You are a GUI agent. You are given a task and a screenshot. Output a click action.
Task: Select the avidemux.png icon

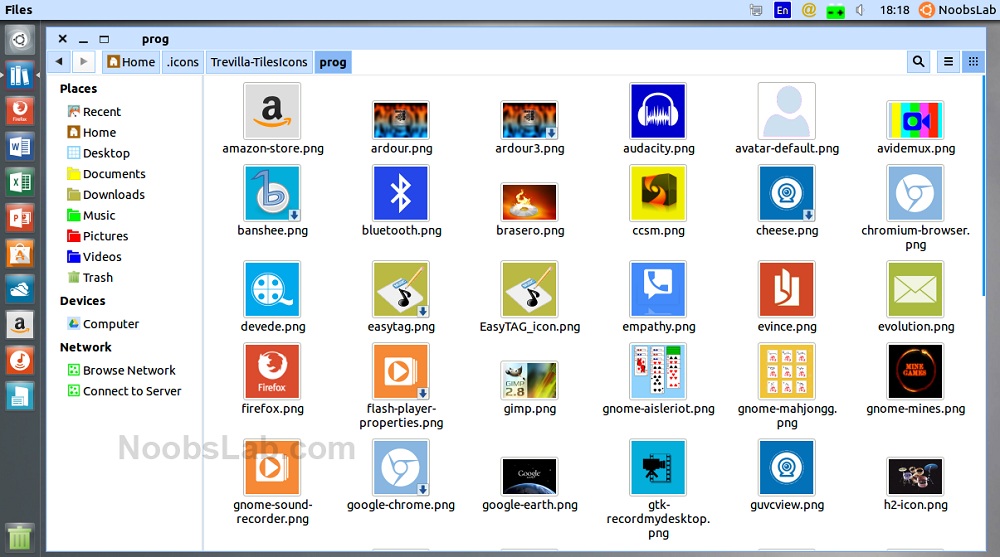click(x=915, y=120)
